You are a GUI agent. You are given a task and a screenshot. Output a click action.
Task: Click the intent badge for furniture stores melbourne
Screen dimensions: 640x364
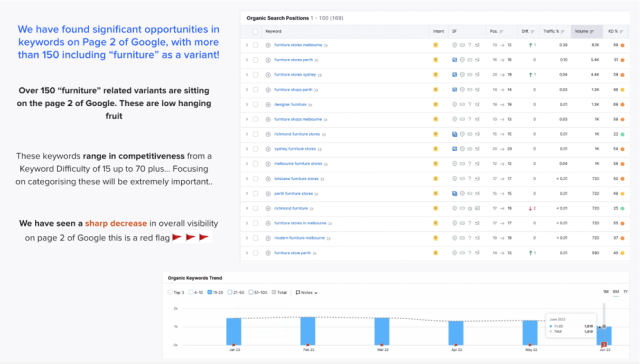(436, 45)
